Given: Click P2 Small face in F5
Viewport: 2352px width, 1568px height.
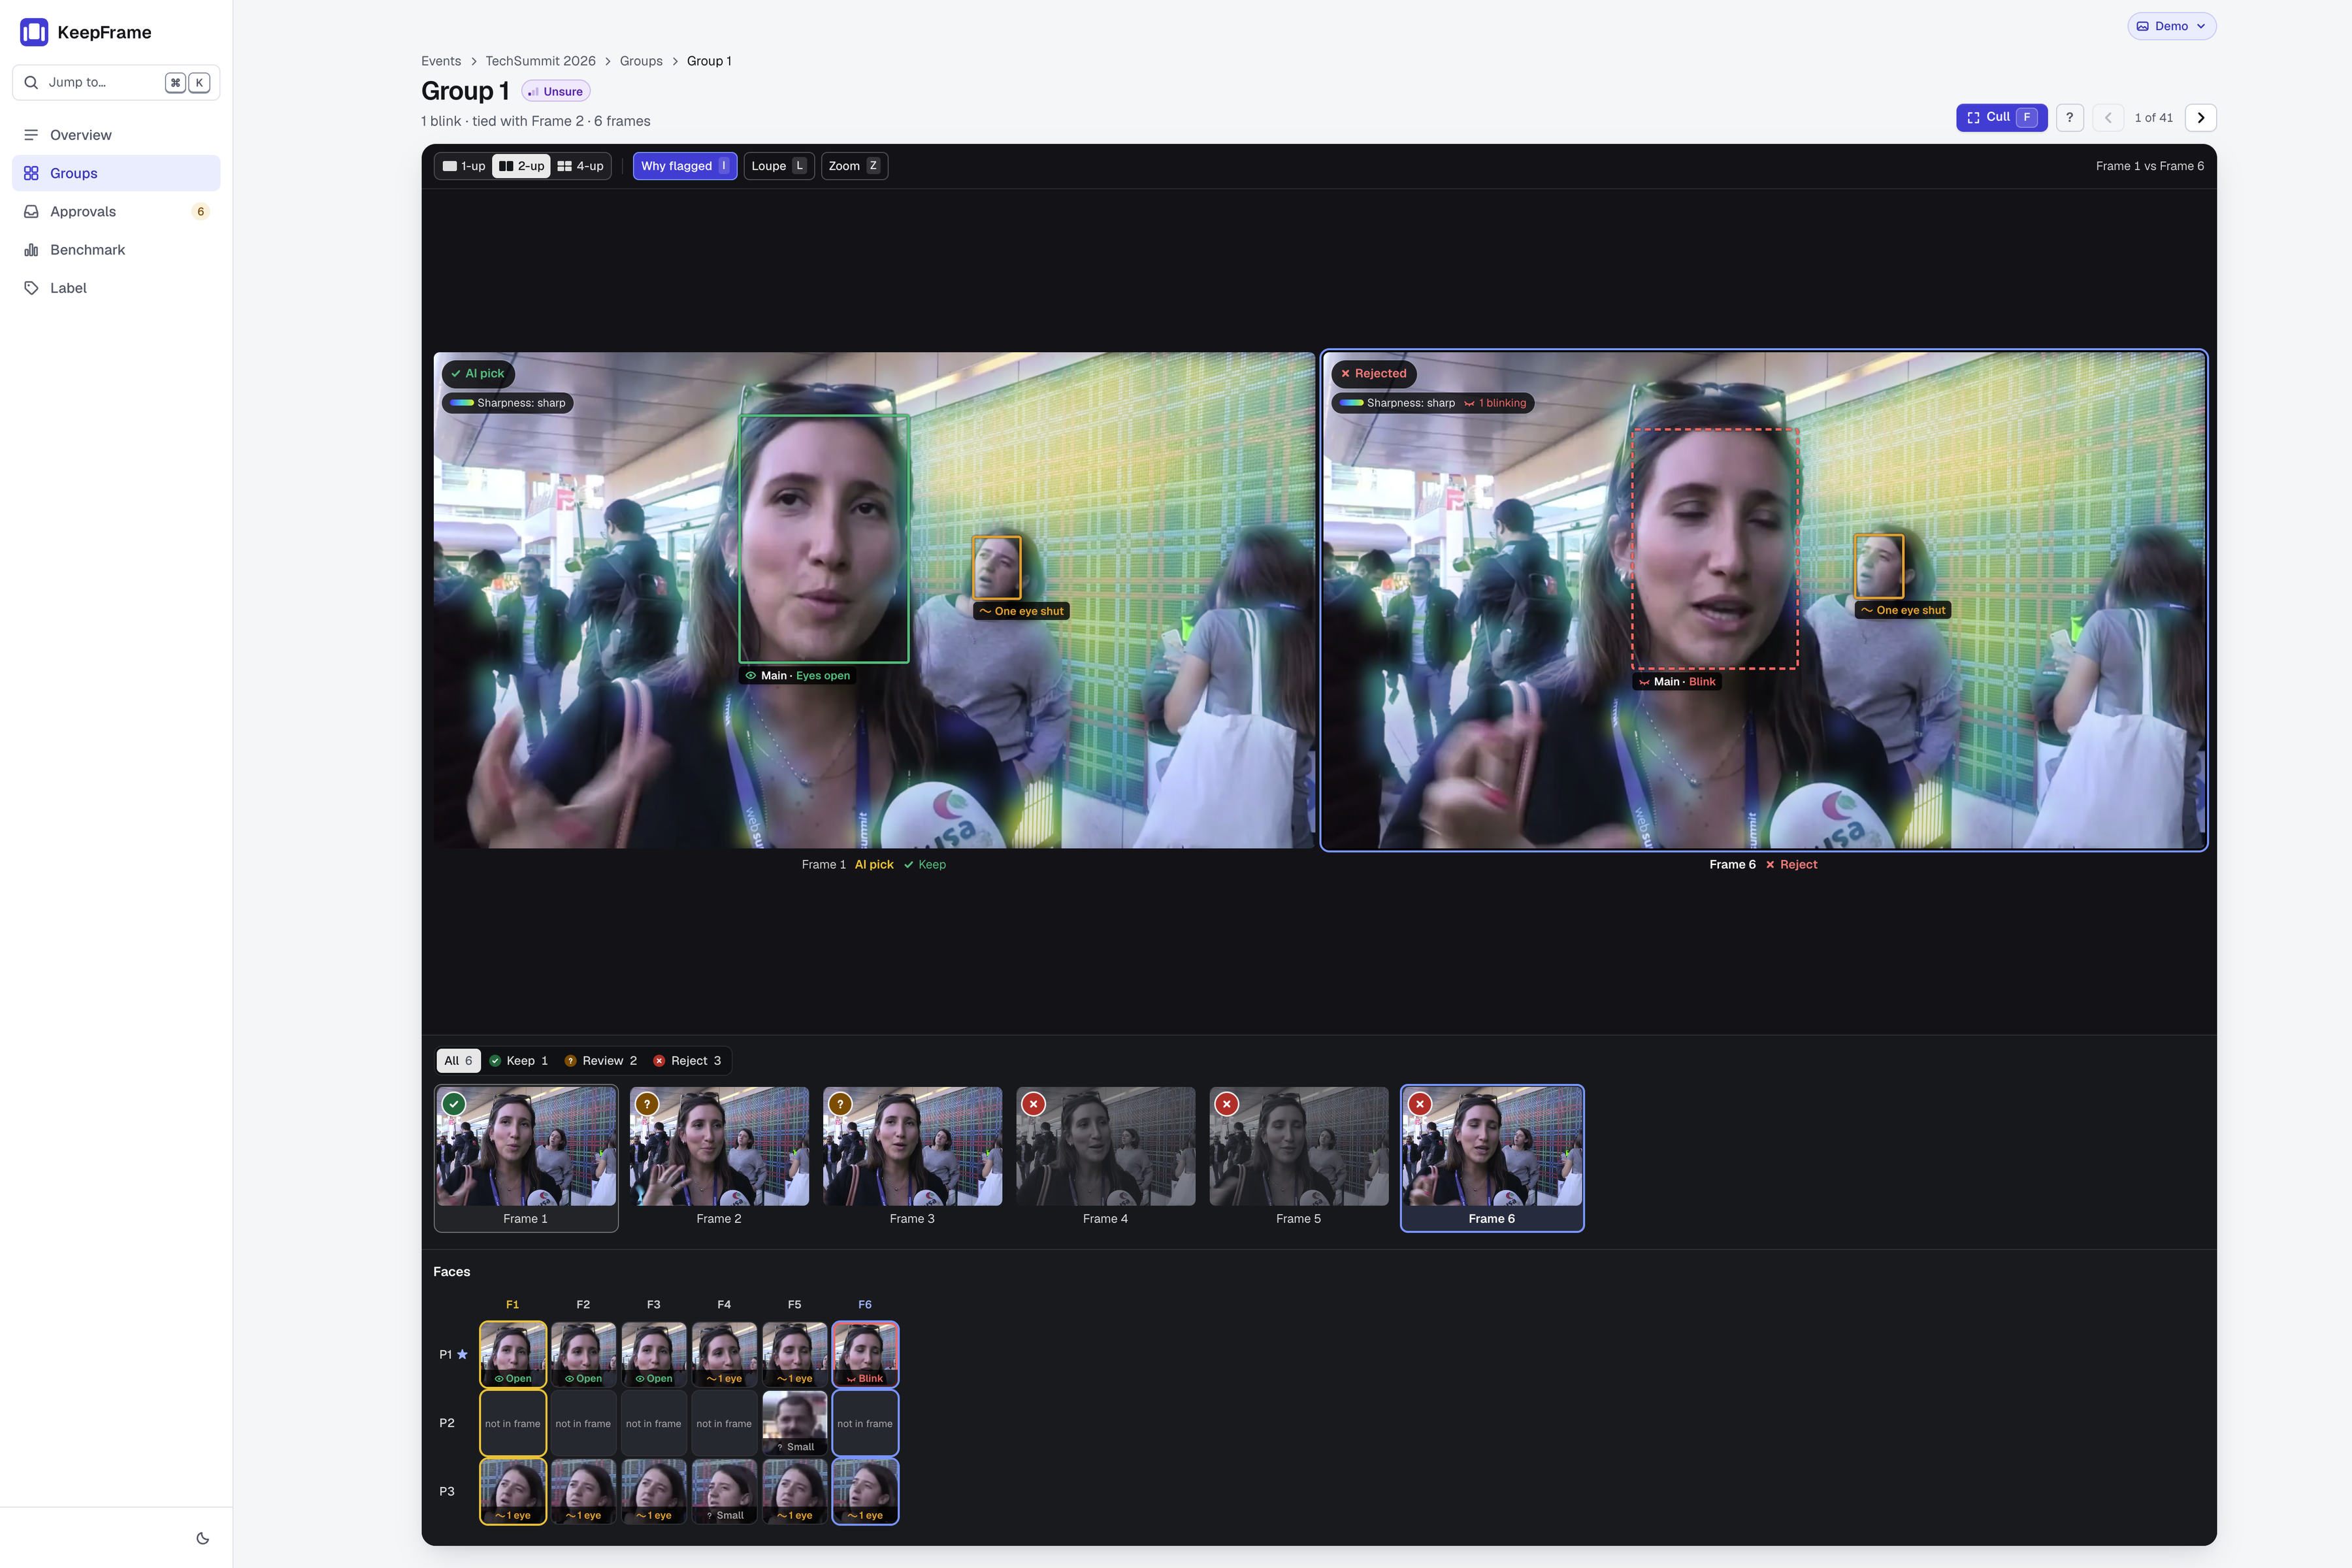Looking at the screenshot, I should (795, 1423).
